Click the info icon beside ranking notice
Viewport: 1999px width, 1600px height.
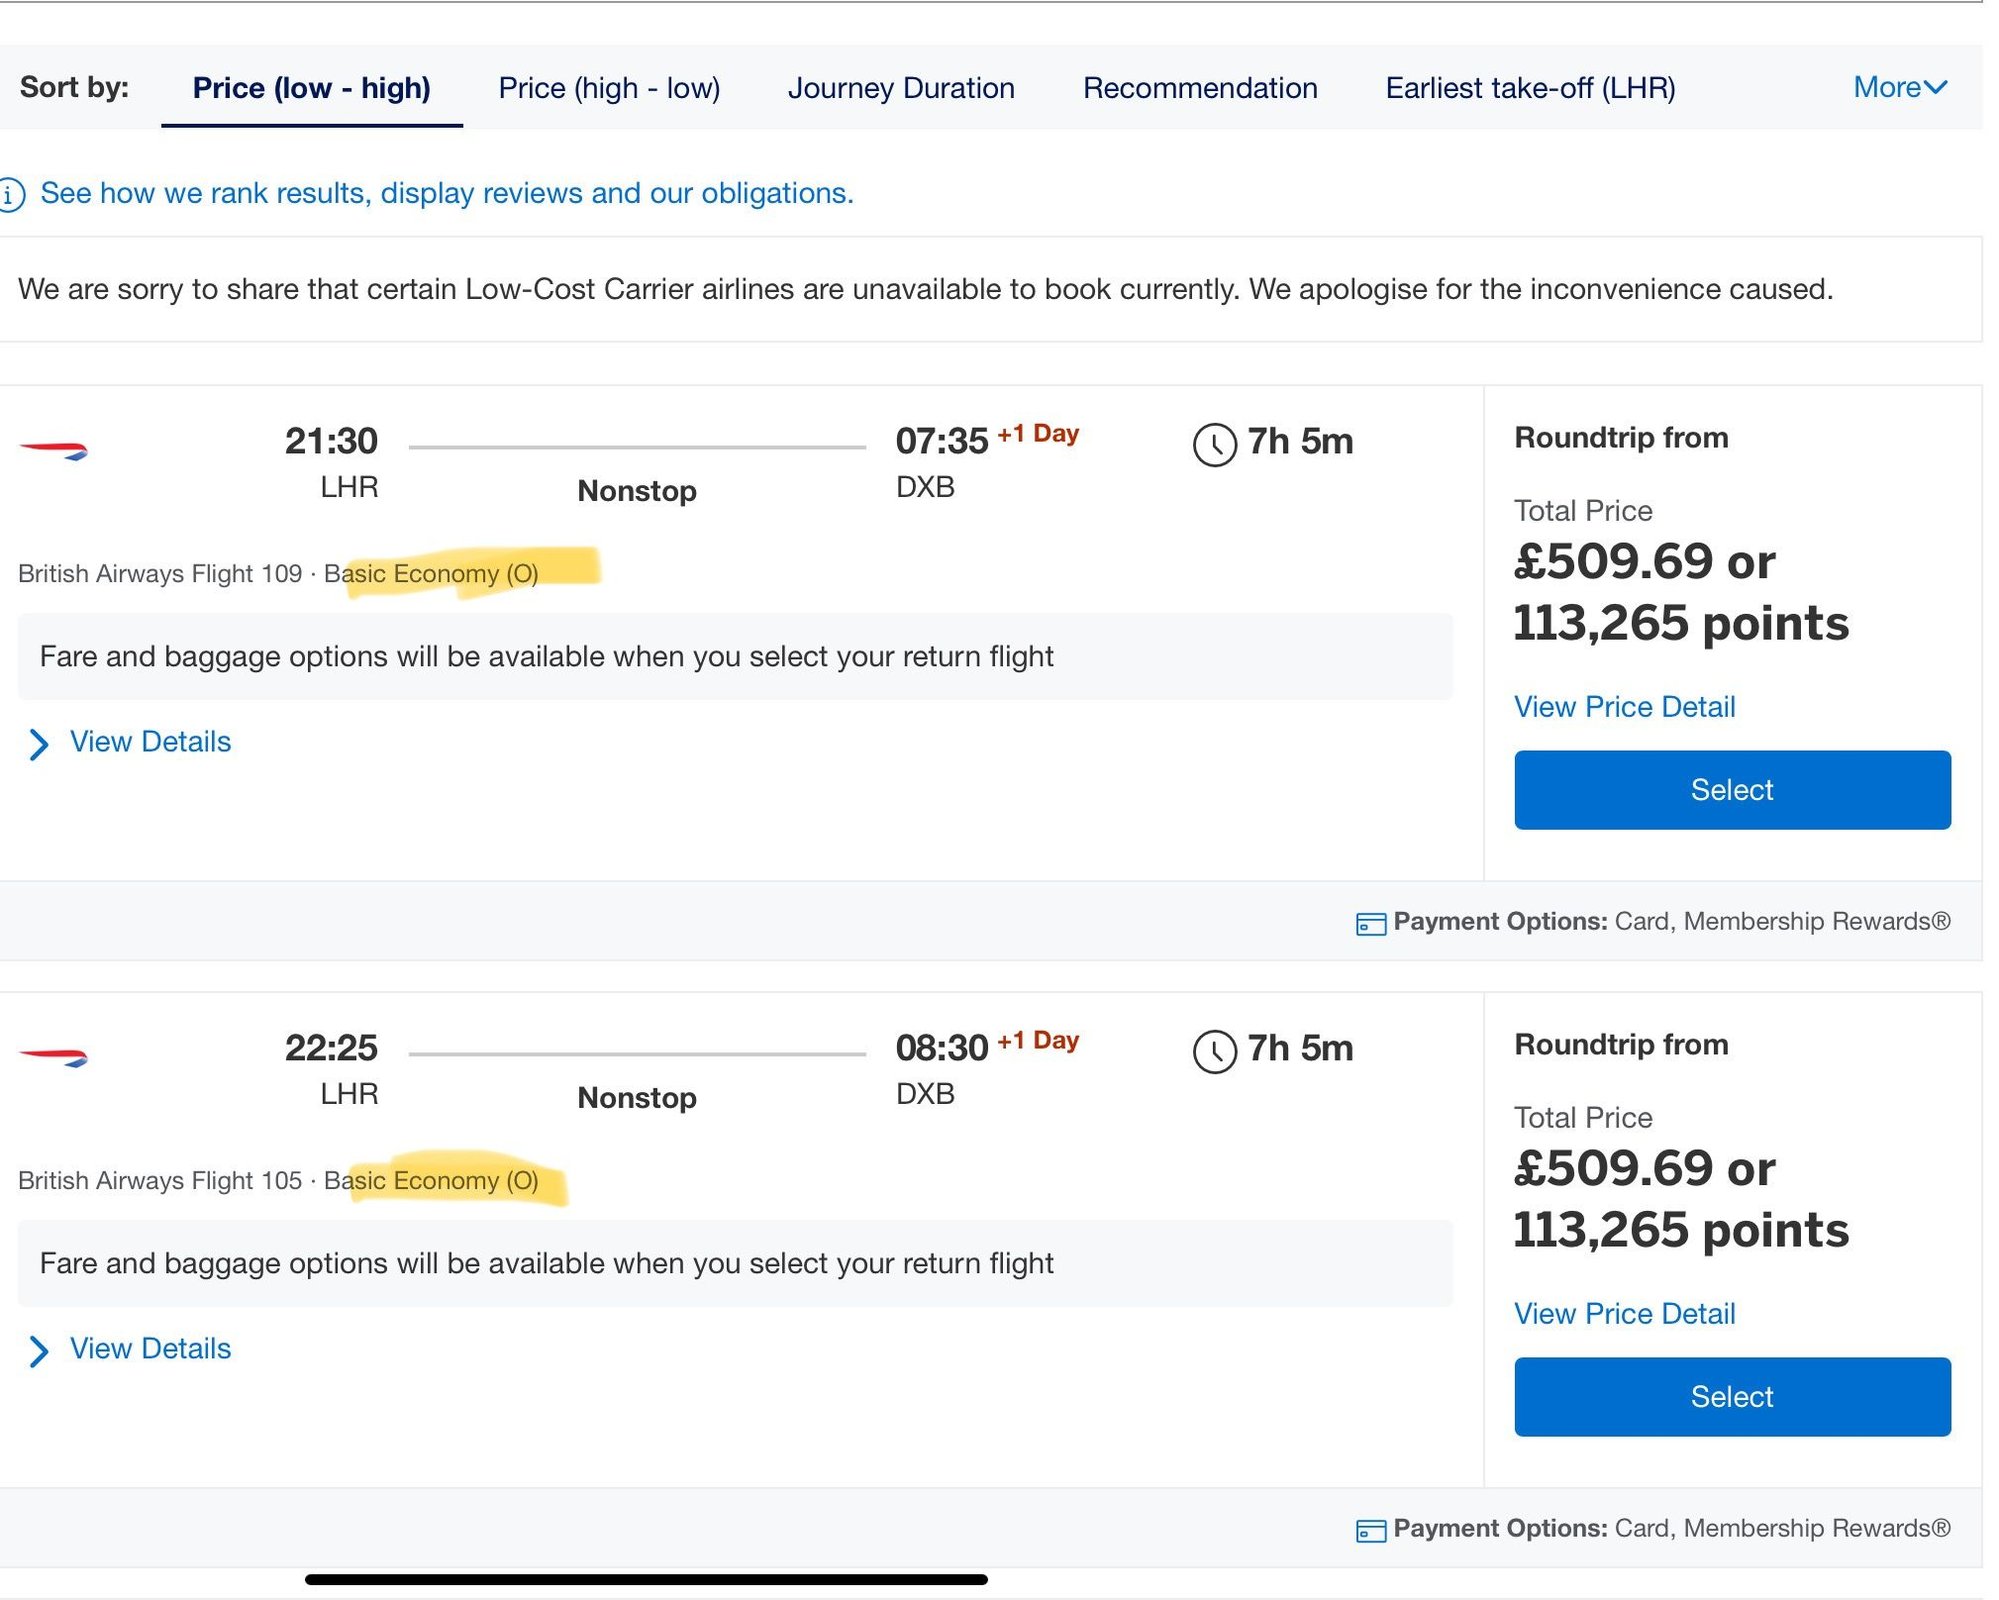11,194
